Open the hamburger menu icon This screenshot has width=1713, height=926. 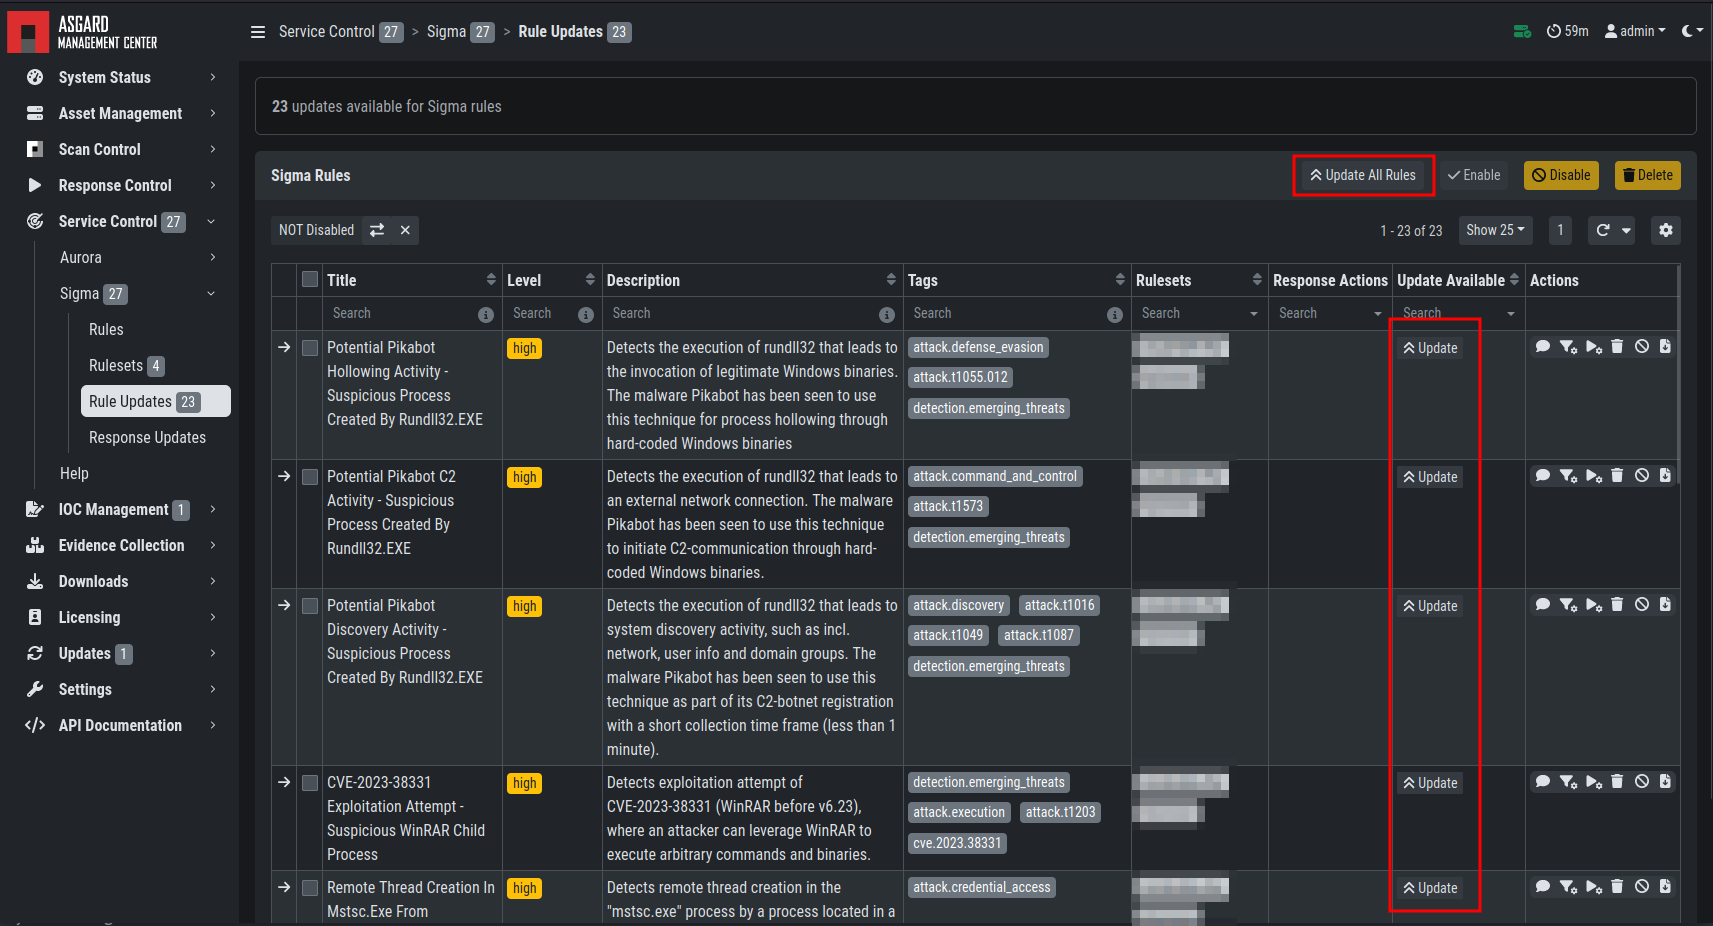[258, 32]
